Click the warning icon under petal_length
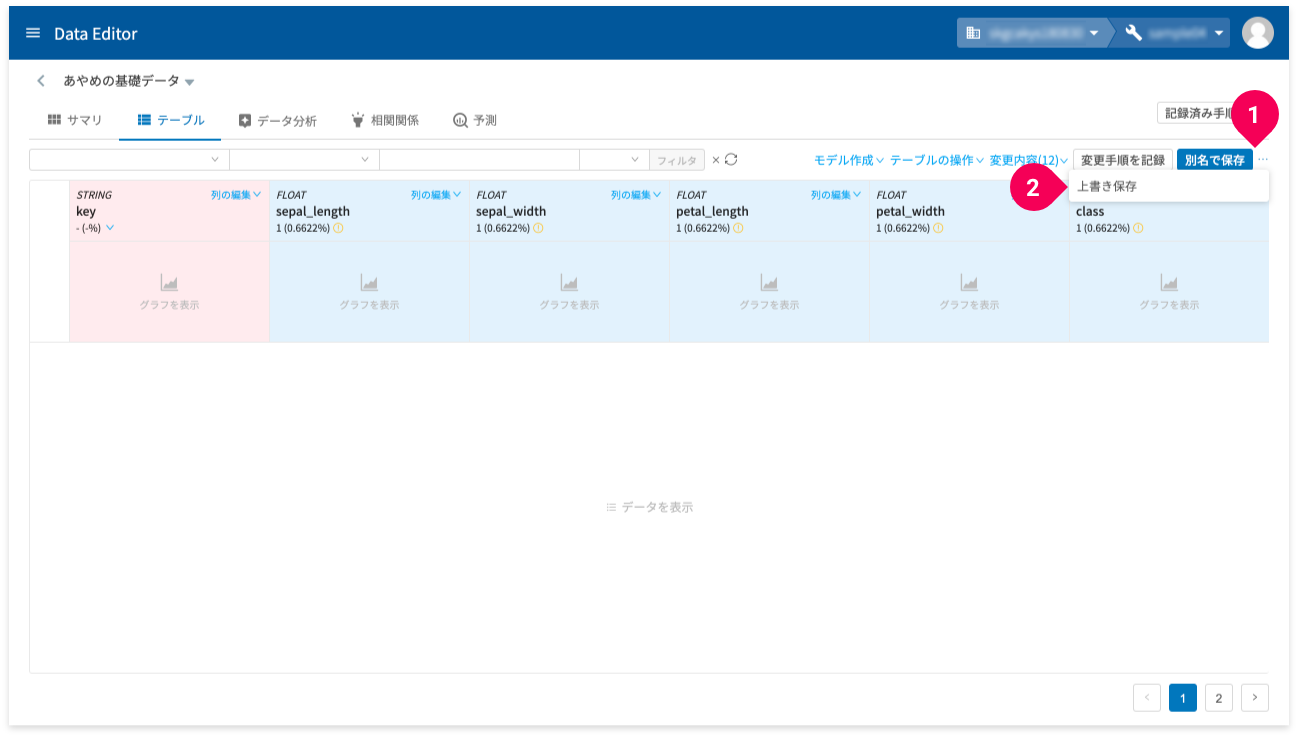Image resolution: width=1298 pixels, height=738 pixels. pyautogui.click(x=738, y=228)
